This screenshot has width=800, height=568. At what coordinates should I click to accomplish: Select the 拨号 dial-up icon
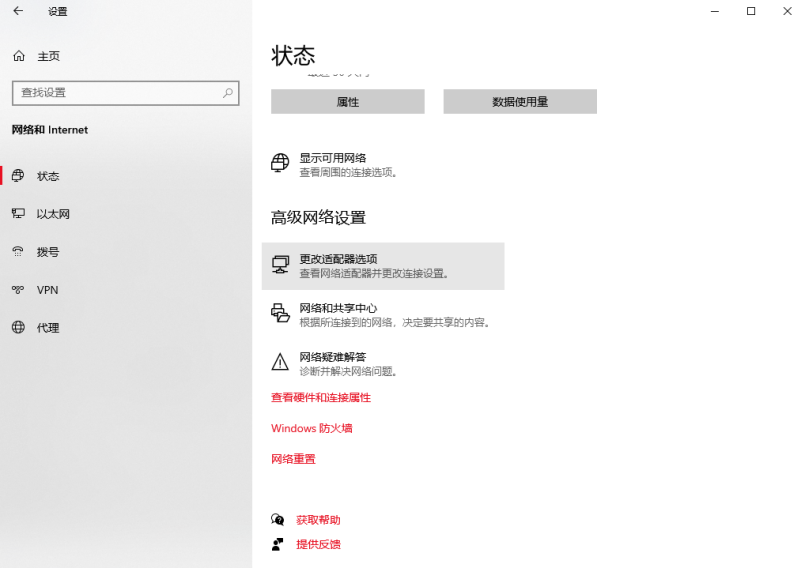[x=18, y=251]
